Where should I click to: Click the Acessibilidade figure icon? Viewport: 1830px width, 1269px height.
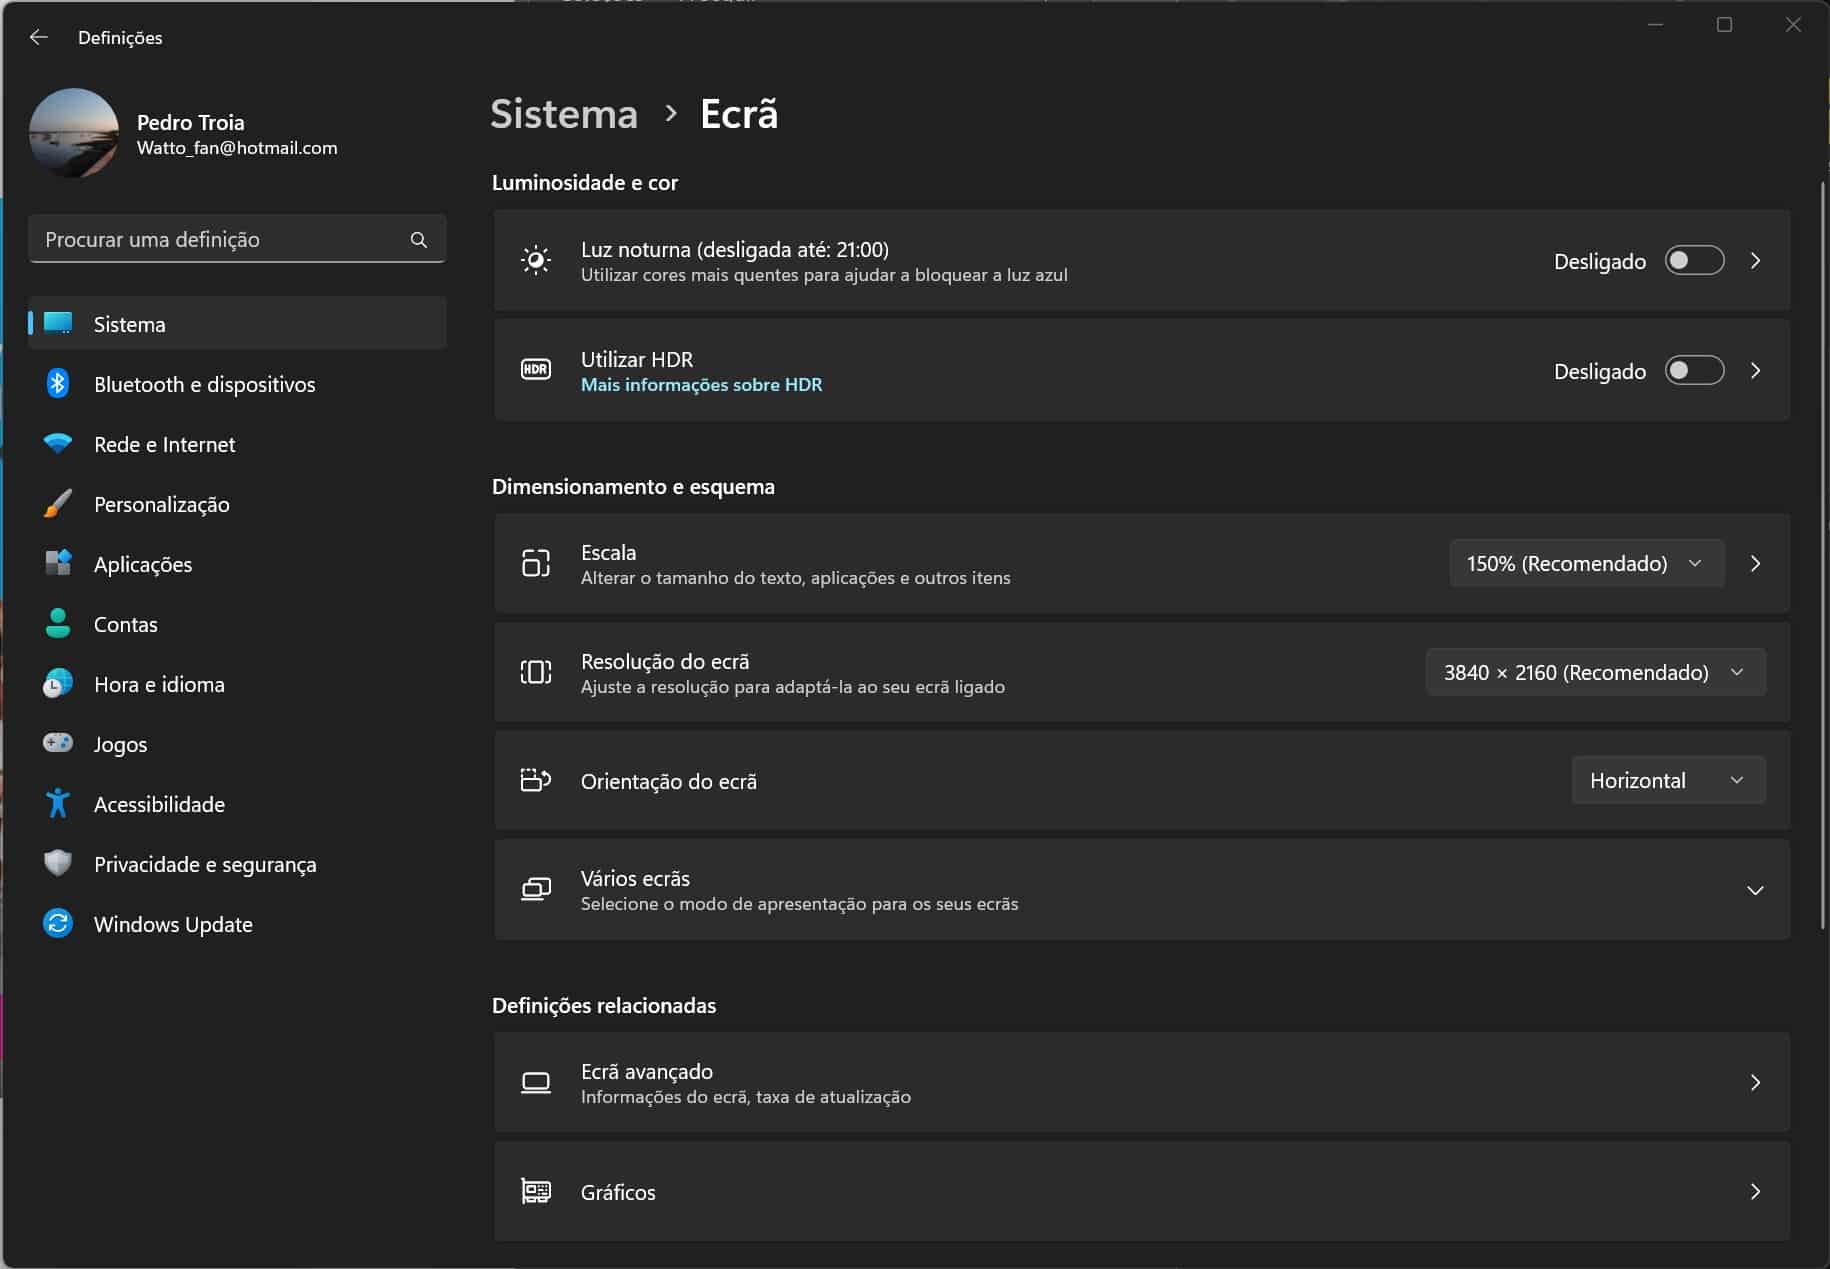coord(58,804)
